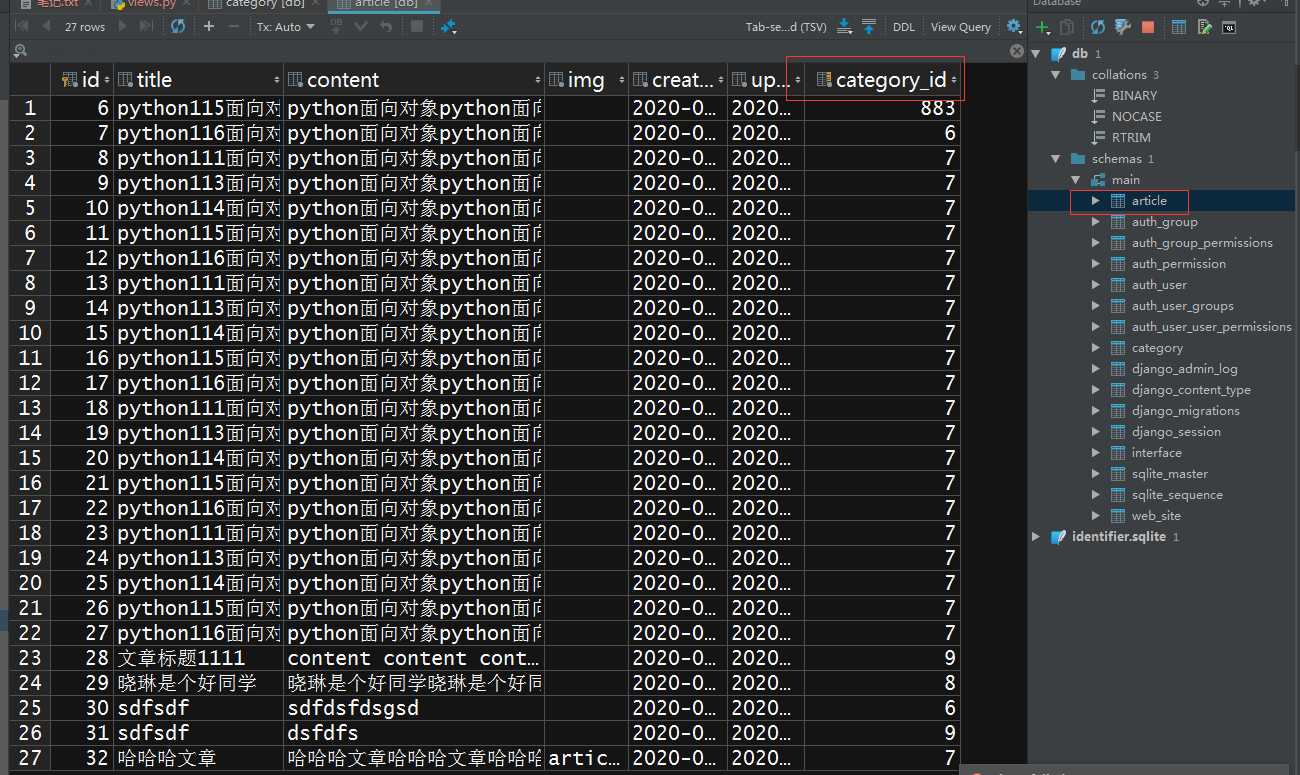Image resolution: width=1300 pixels, height=775 pixels.
Task: Select row number 27 in the gutter
Action: coord(30,758)
